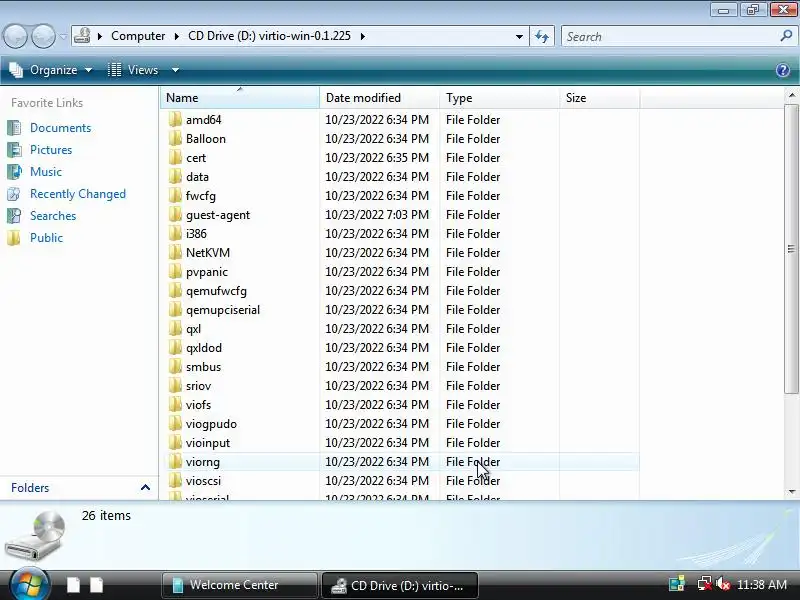Click the network status tray icon
The height and width of the screenshot is (600, 800).
pos(705,584)
